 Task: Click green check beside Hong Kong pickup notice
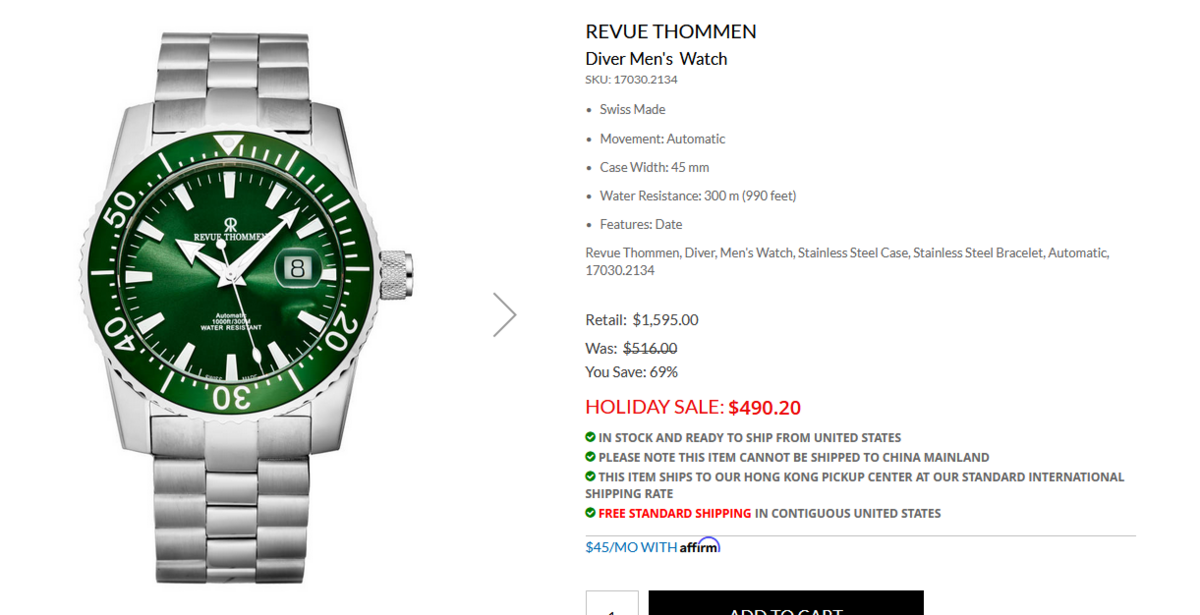590,476
